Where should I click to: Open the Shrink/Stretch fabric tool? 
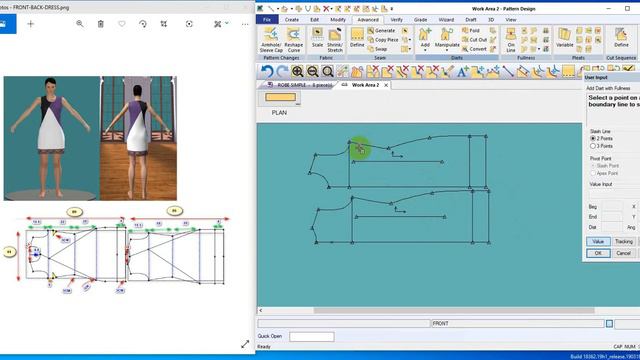335,40
